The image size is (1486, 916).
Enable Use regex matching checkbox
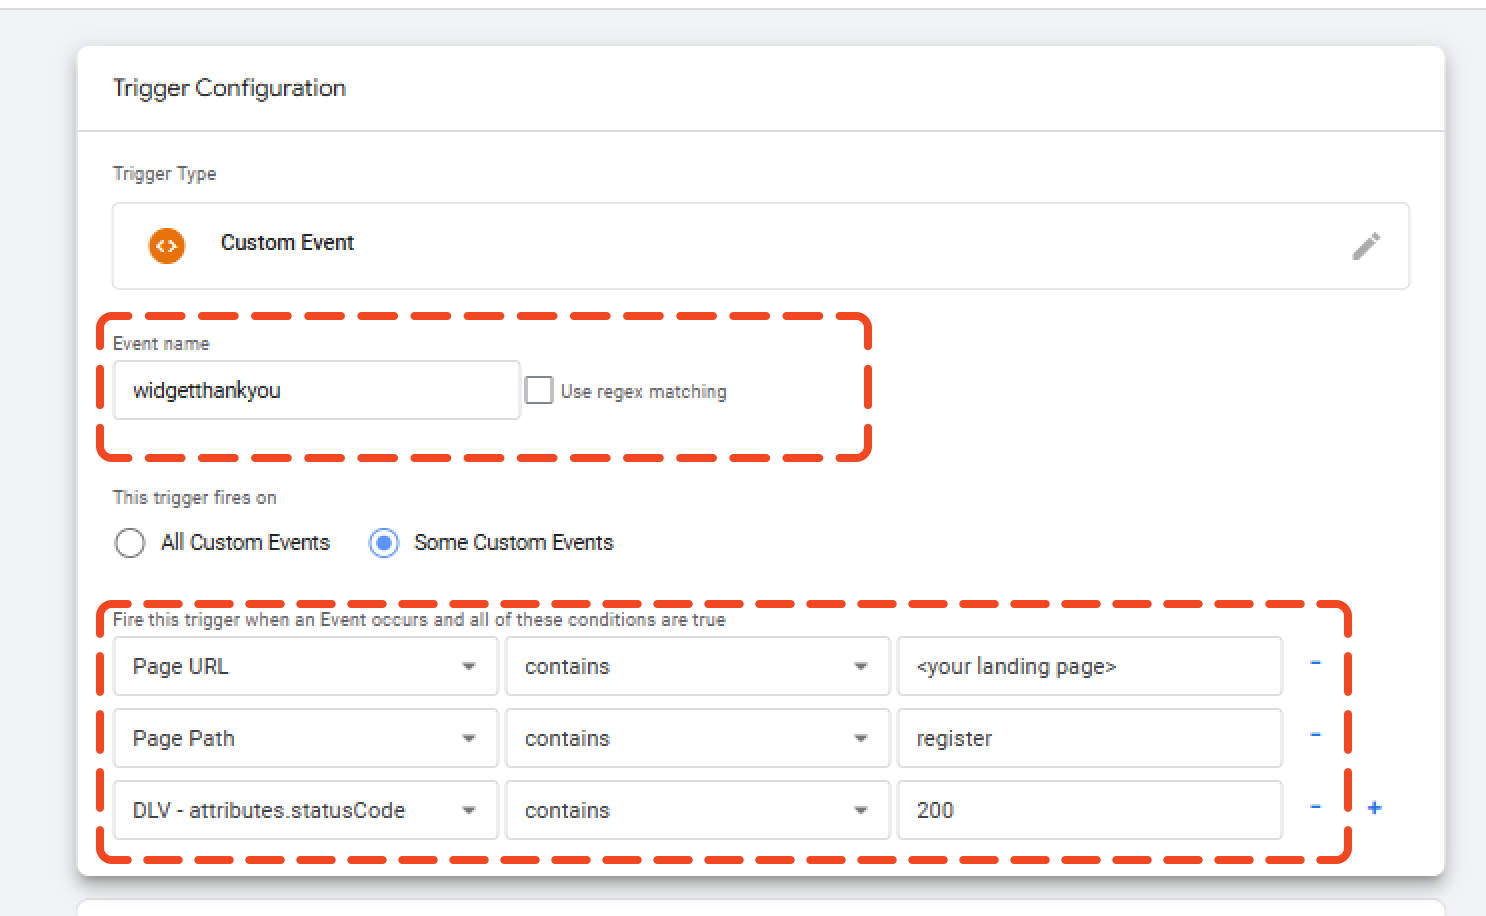tap(539, 390)
